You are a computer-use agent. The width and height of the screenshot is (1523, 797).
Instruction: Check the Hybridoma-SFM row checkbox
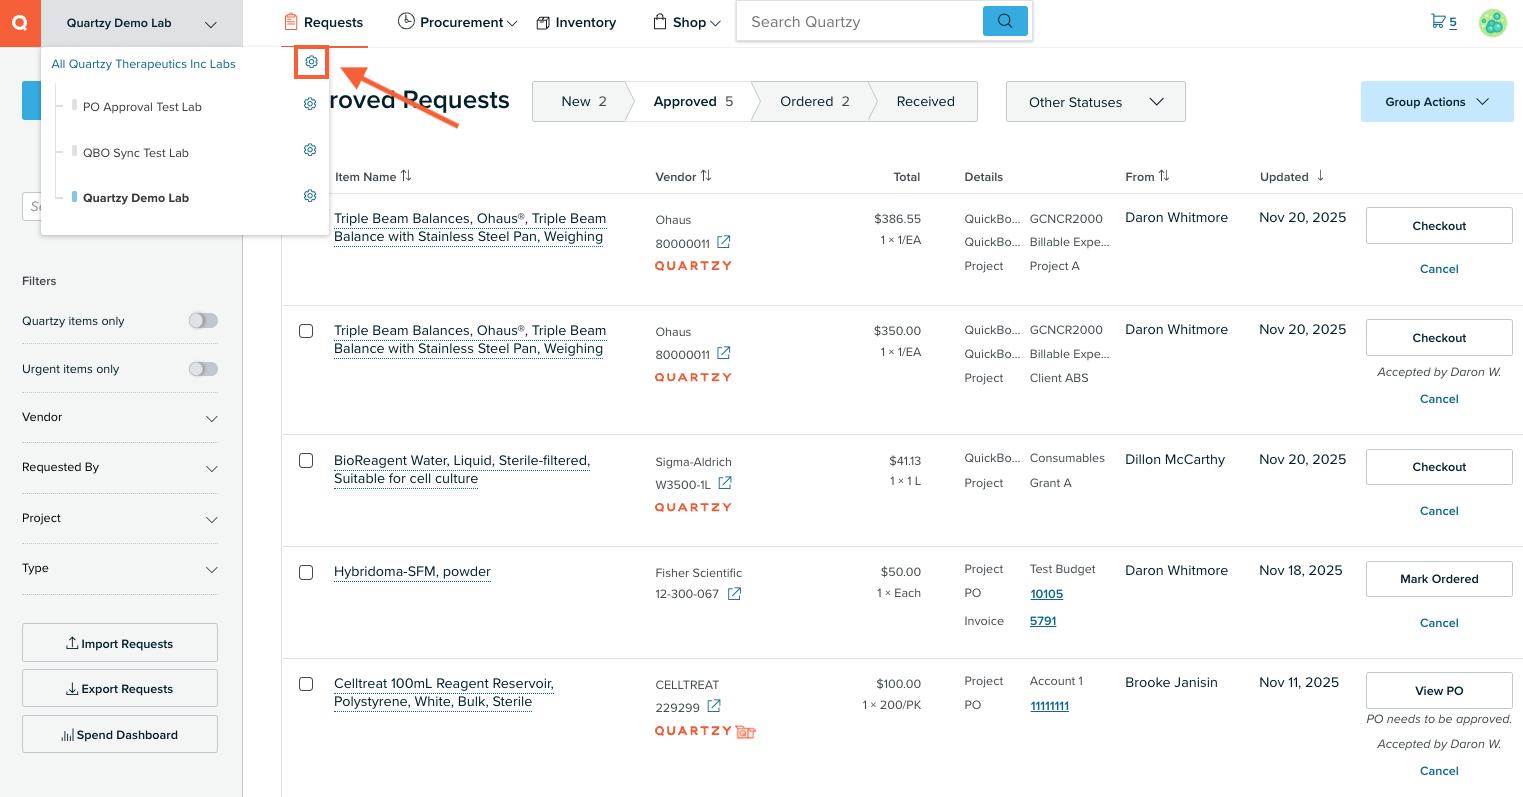(x=306, y=572)
